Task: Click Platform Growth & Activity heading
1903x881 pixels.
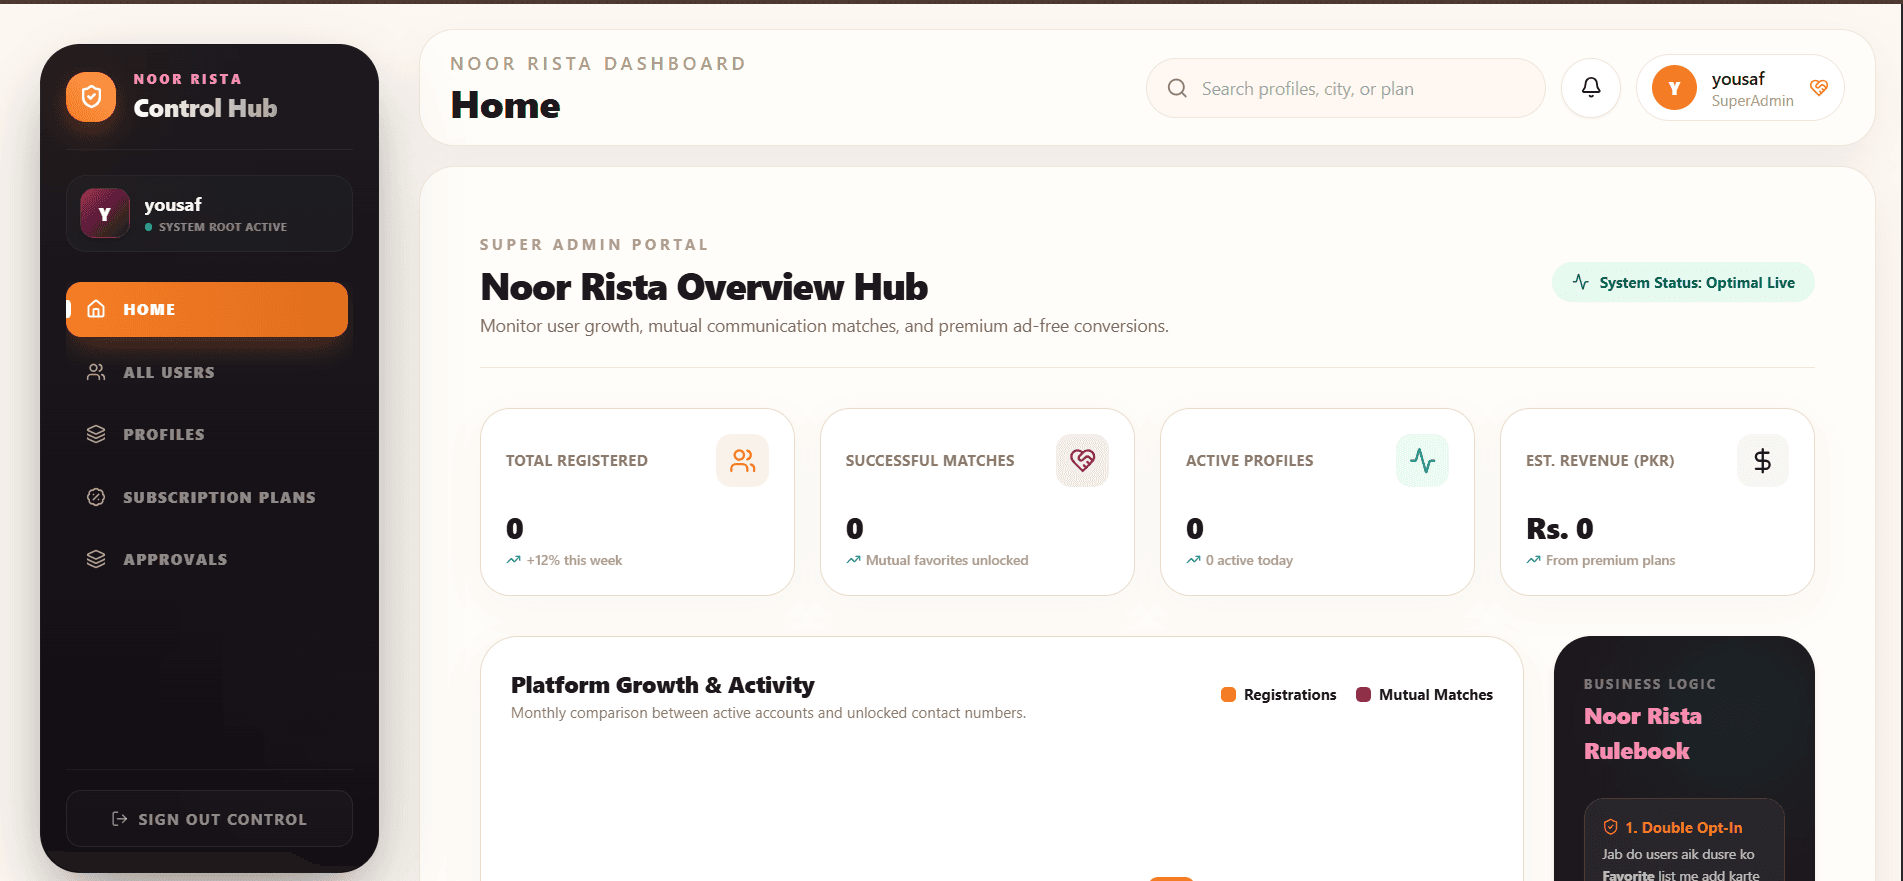Action: coord(663,685)
